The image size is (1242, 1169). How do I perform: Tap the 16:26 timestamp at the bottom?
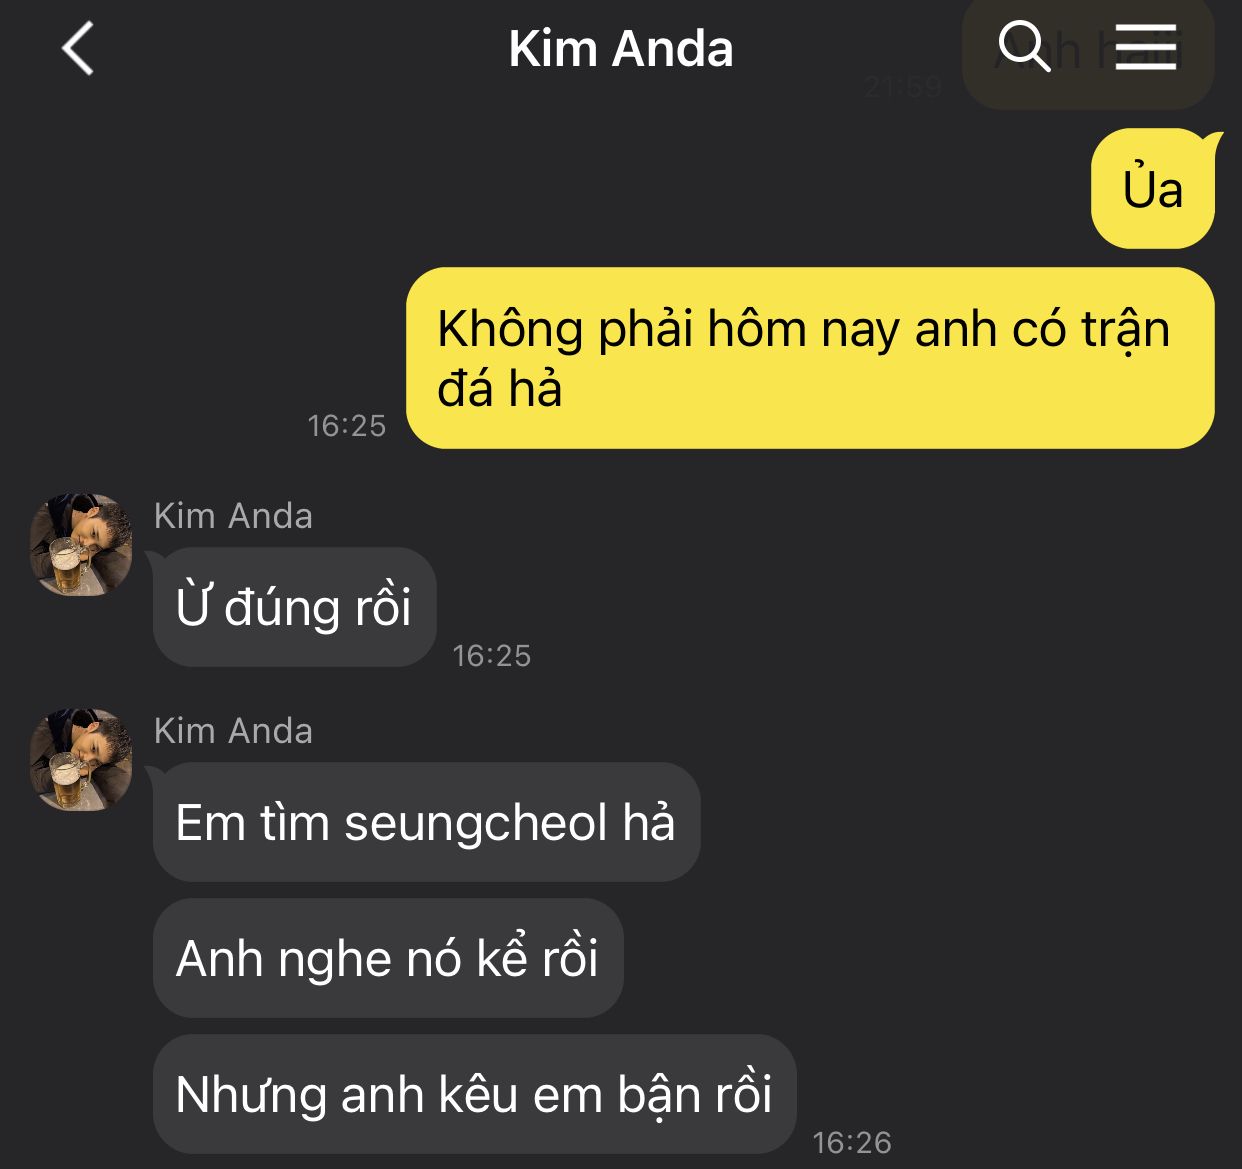[x=852, y=1142]
